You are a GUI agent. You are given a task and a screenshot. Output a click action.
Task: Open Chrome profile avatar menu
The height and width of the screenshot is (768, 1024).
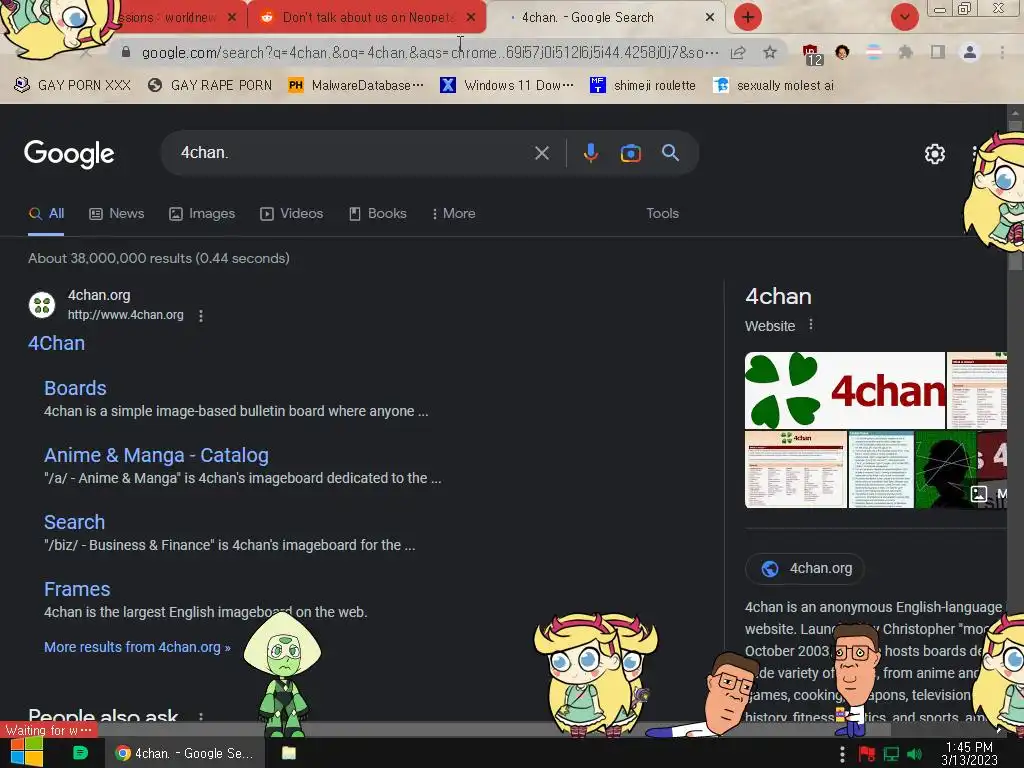[x=970, y=52]
